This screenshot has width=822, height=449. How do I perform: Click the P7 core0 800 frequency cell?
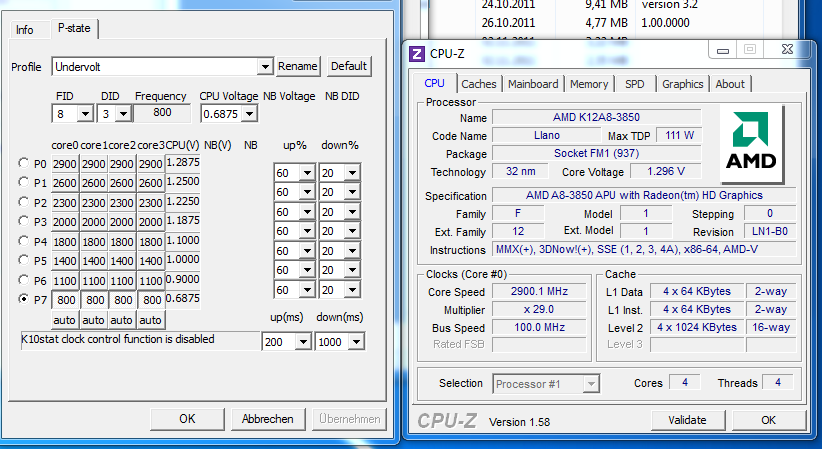click(66, 300)
